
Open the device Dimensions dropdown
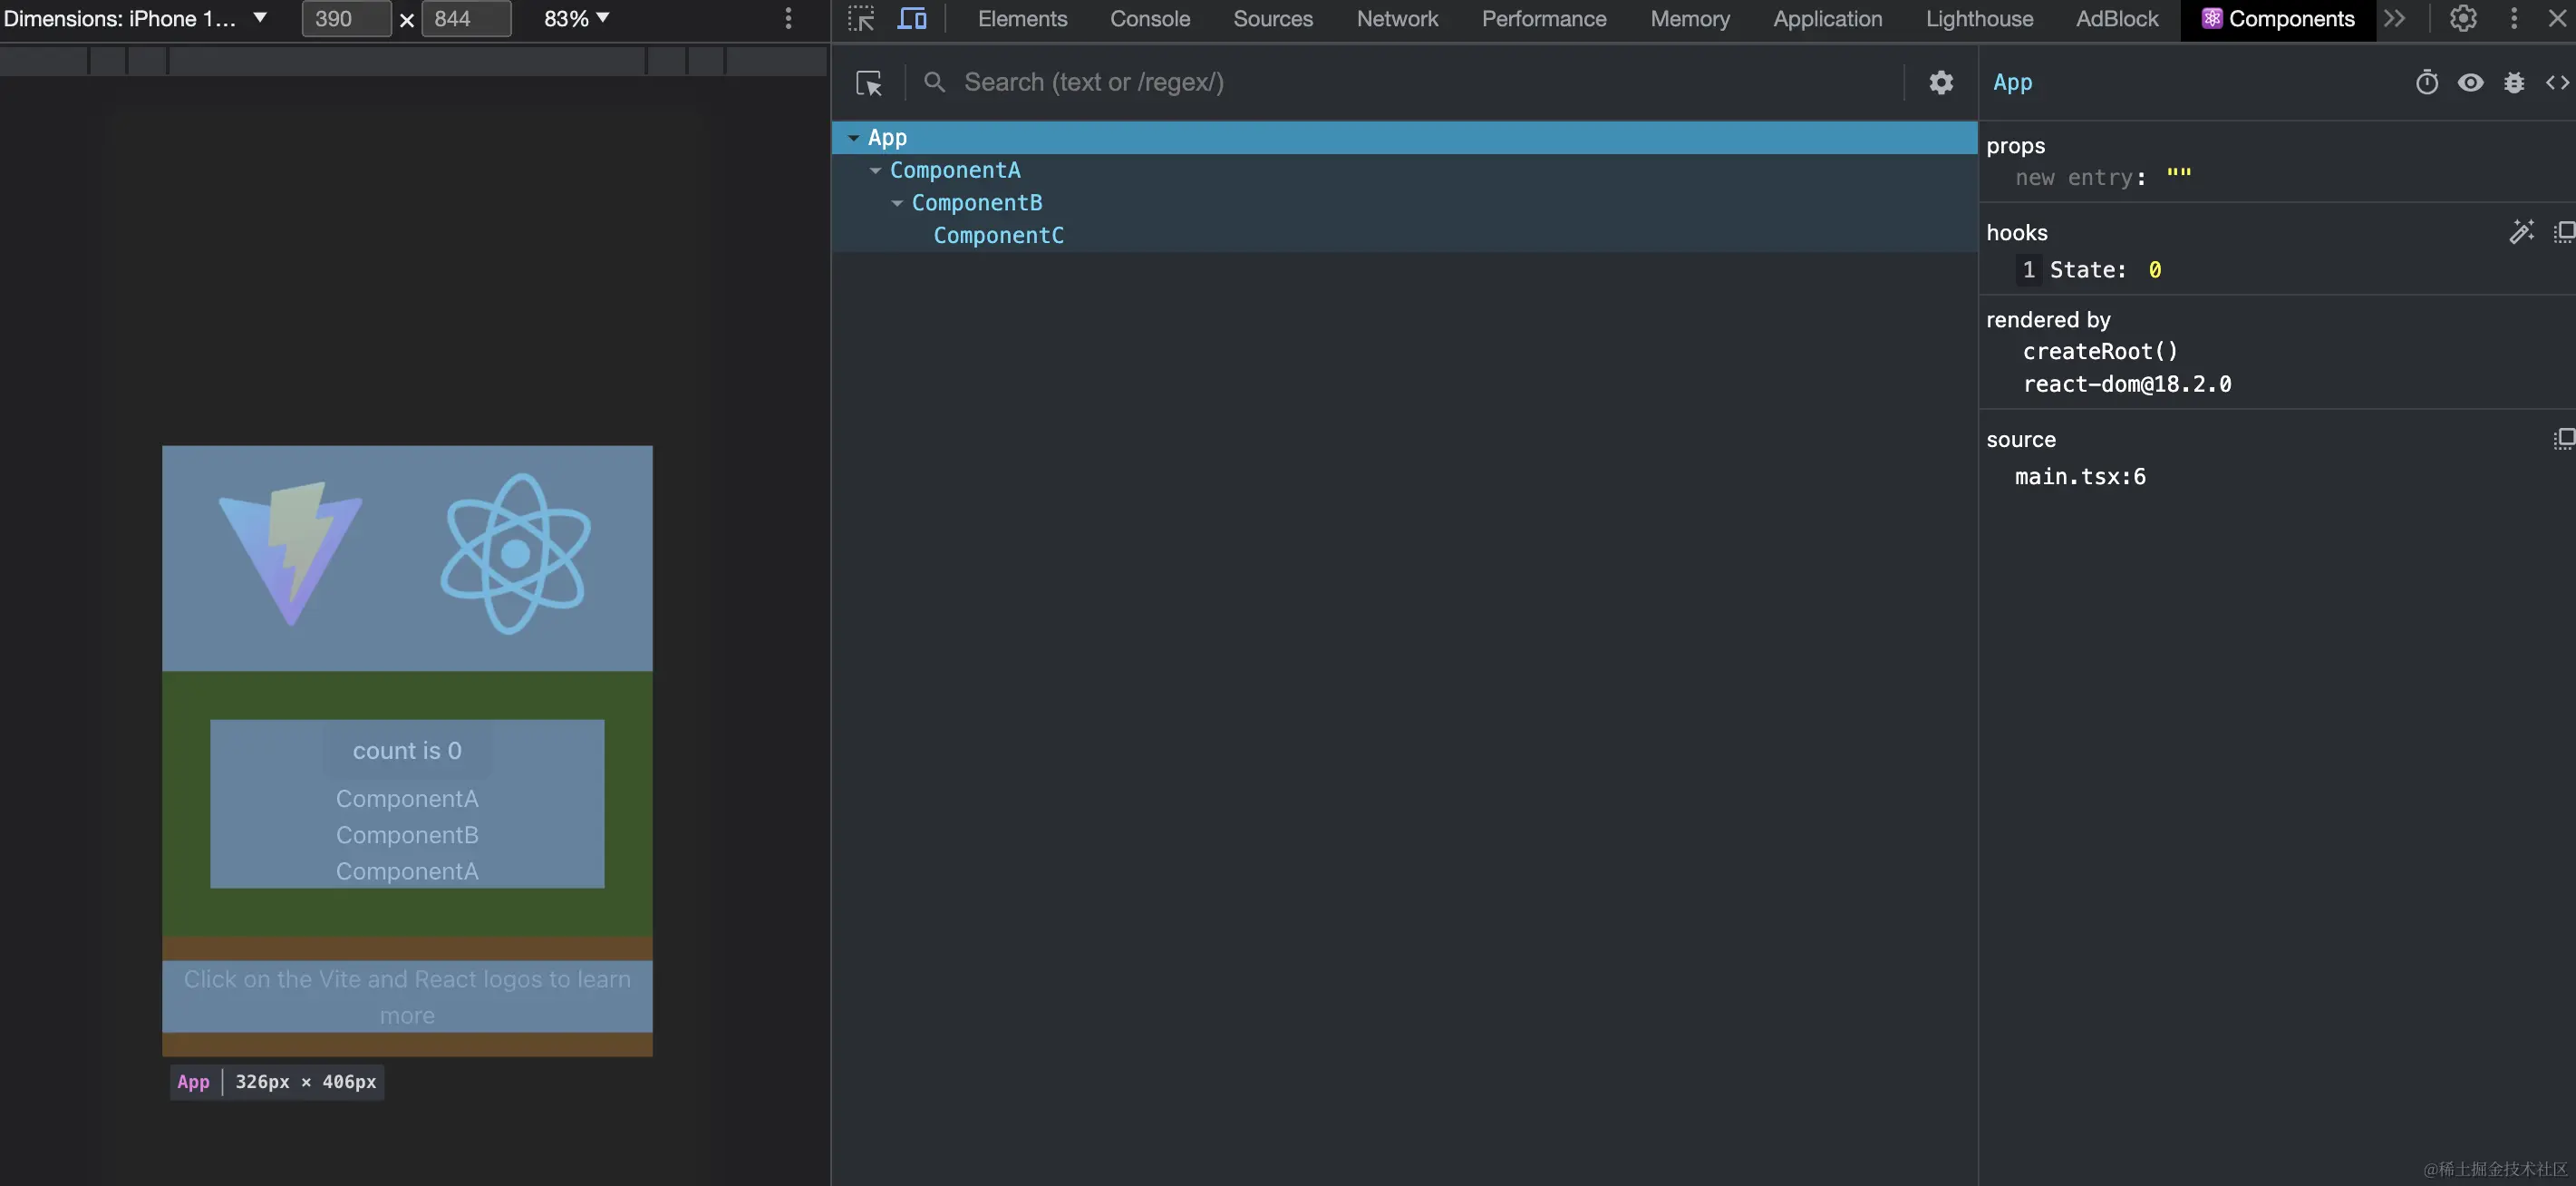(136, 18)
